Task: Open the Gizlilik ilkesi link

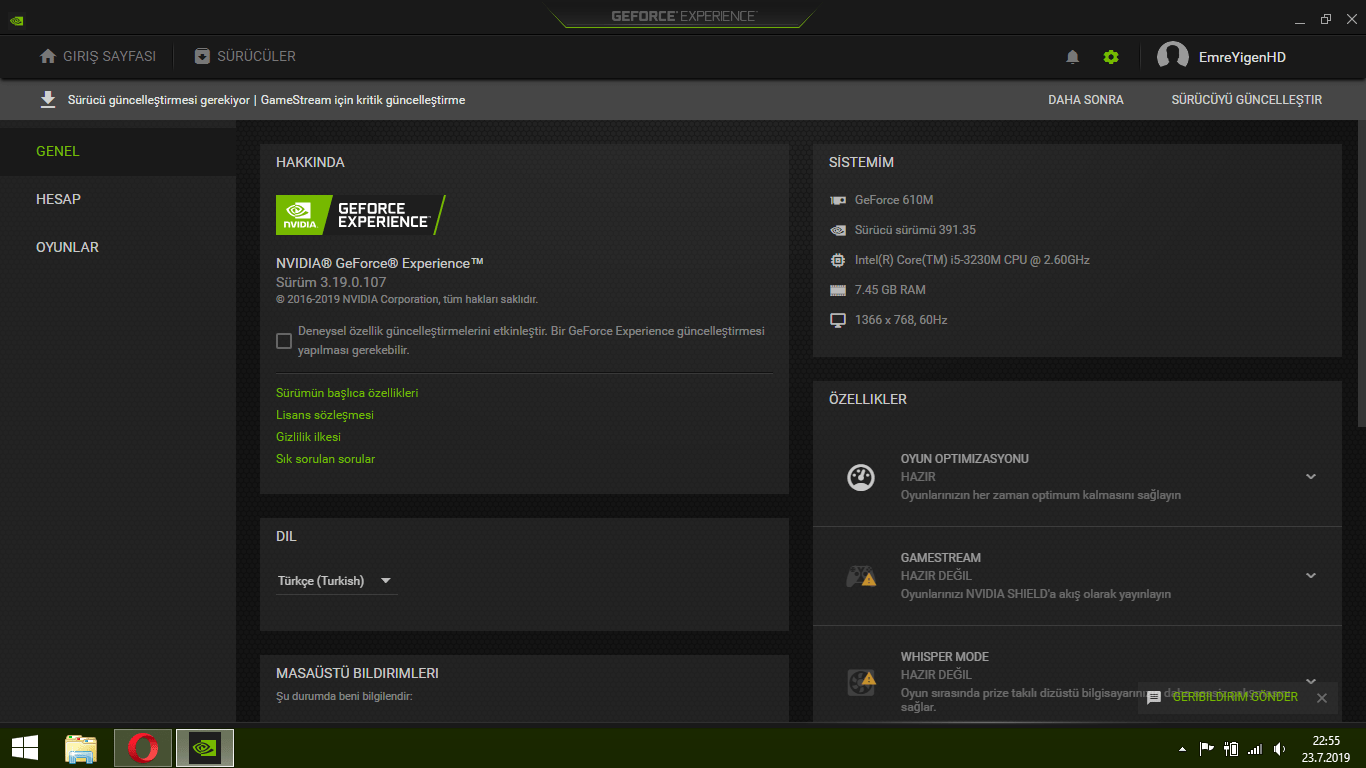Action: (x=309, y=437)
